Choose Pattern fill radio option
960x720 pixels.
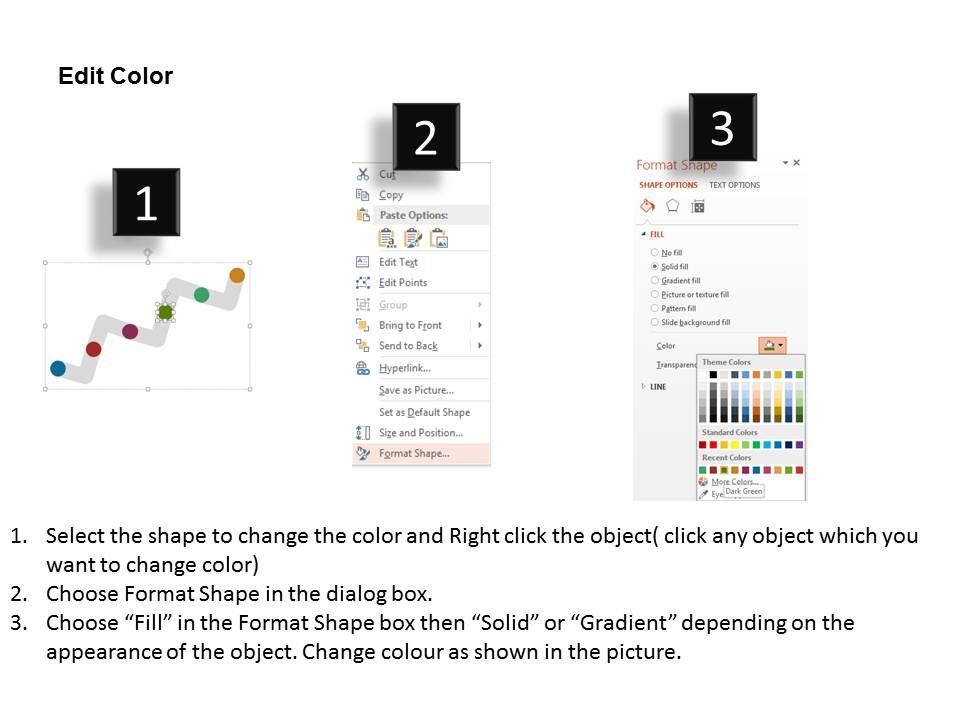tap(655, 309)
